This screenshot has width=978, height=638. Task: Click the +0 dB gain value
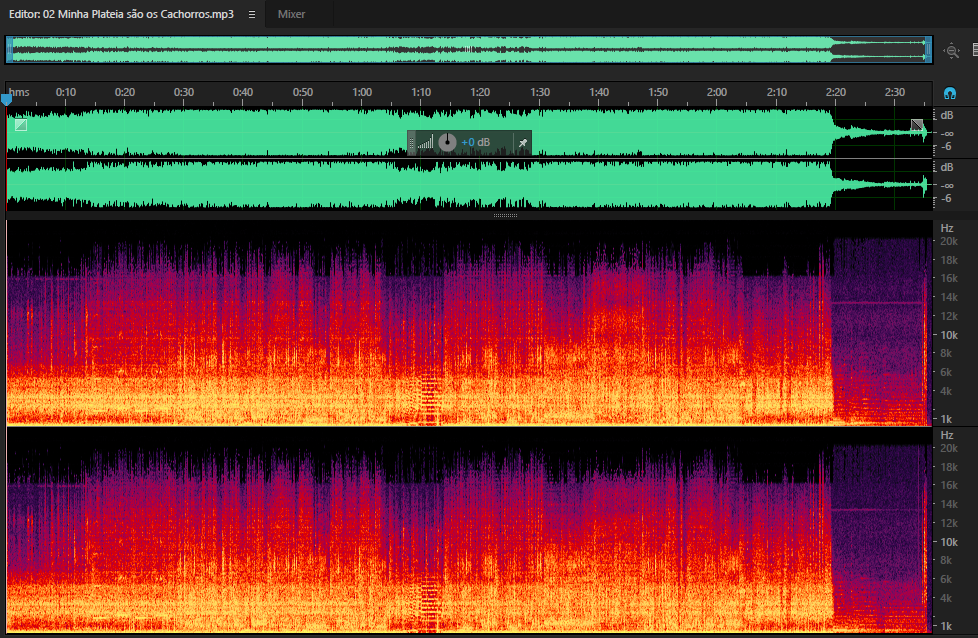(475, 142)
